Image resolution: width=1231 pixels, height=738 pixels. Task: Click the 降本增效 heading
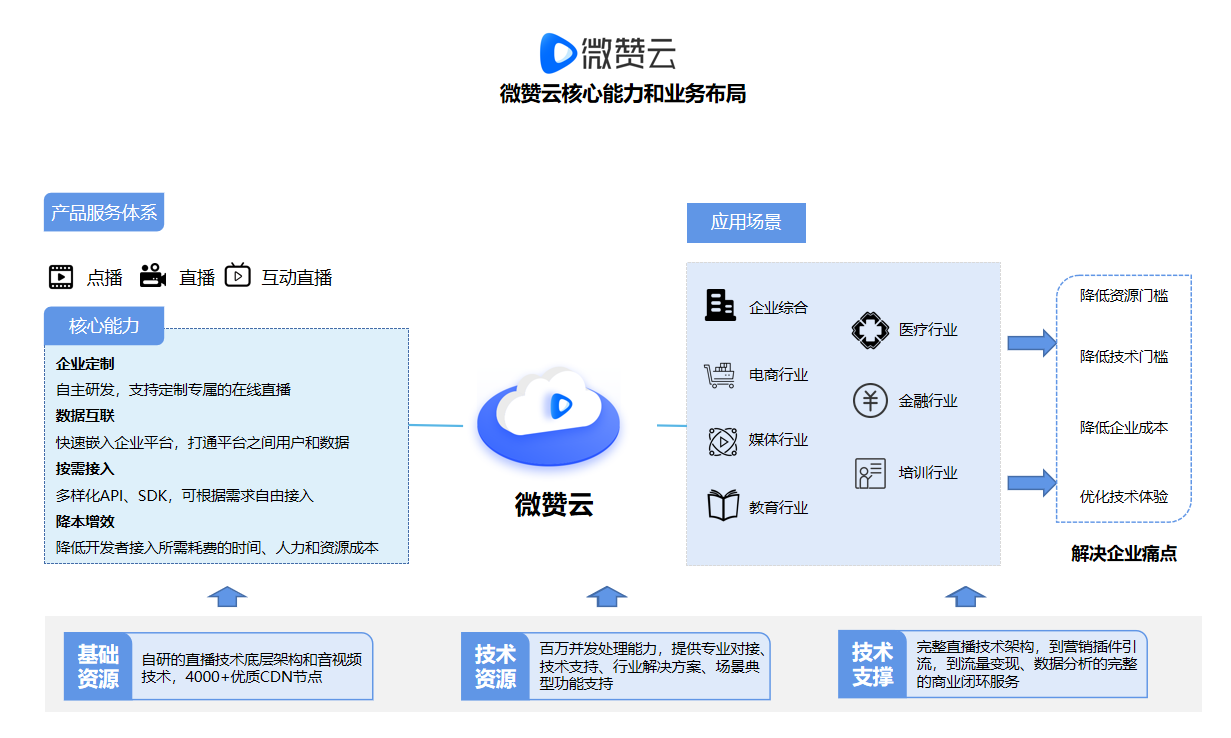85,521
